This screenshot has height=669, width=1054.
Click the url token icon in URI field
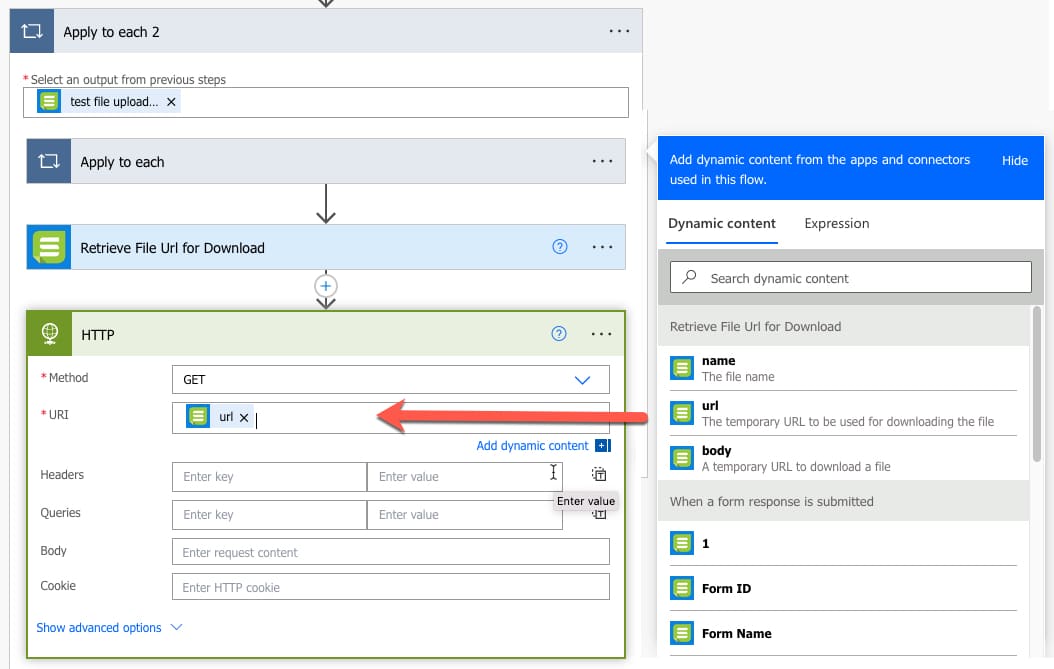198,416
